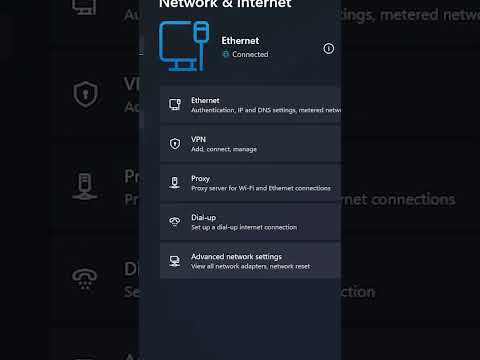This screenshot has width=480, height=360.
Task: Click the blurred background shield icon
Action: [85, 94]
